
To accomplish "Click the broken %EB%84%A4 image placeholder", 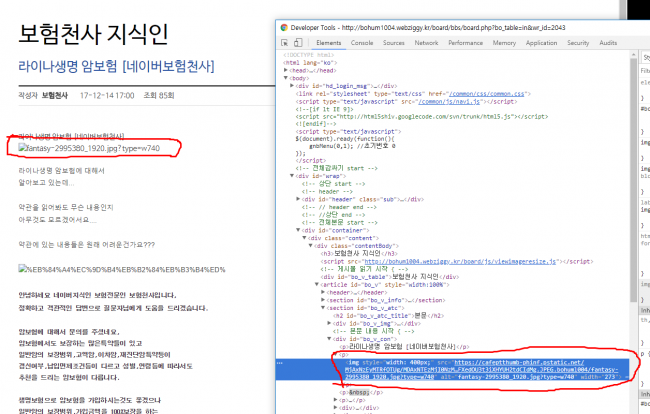I will [122, 269].
